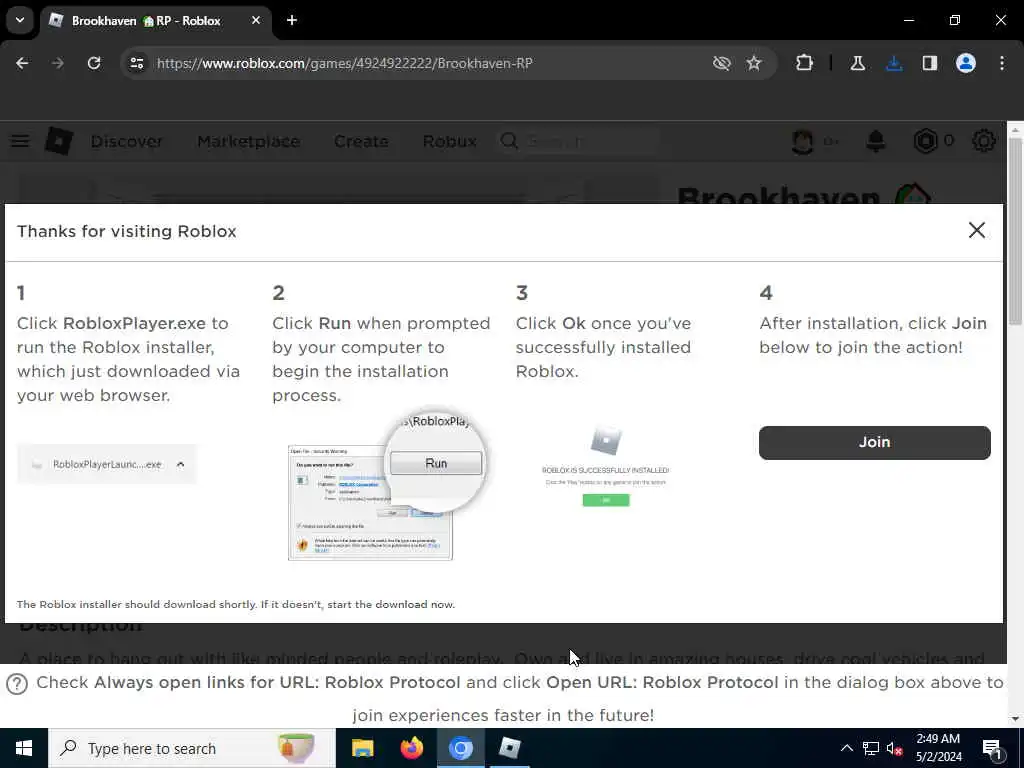Screen dimensions: 1024x768
Task: Open Chrome three-dot menu
Action: point(1002,63)
